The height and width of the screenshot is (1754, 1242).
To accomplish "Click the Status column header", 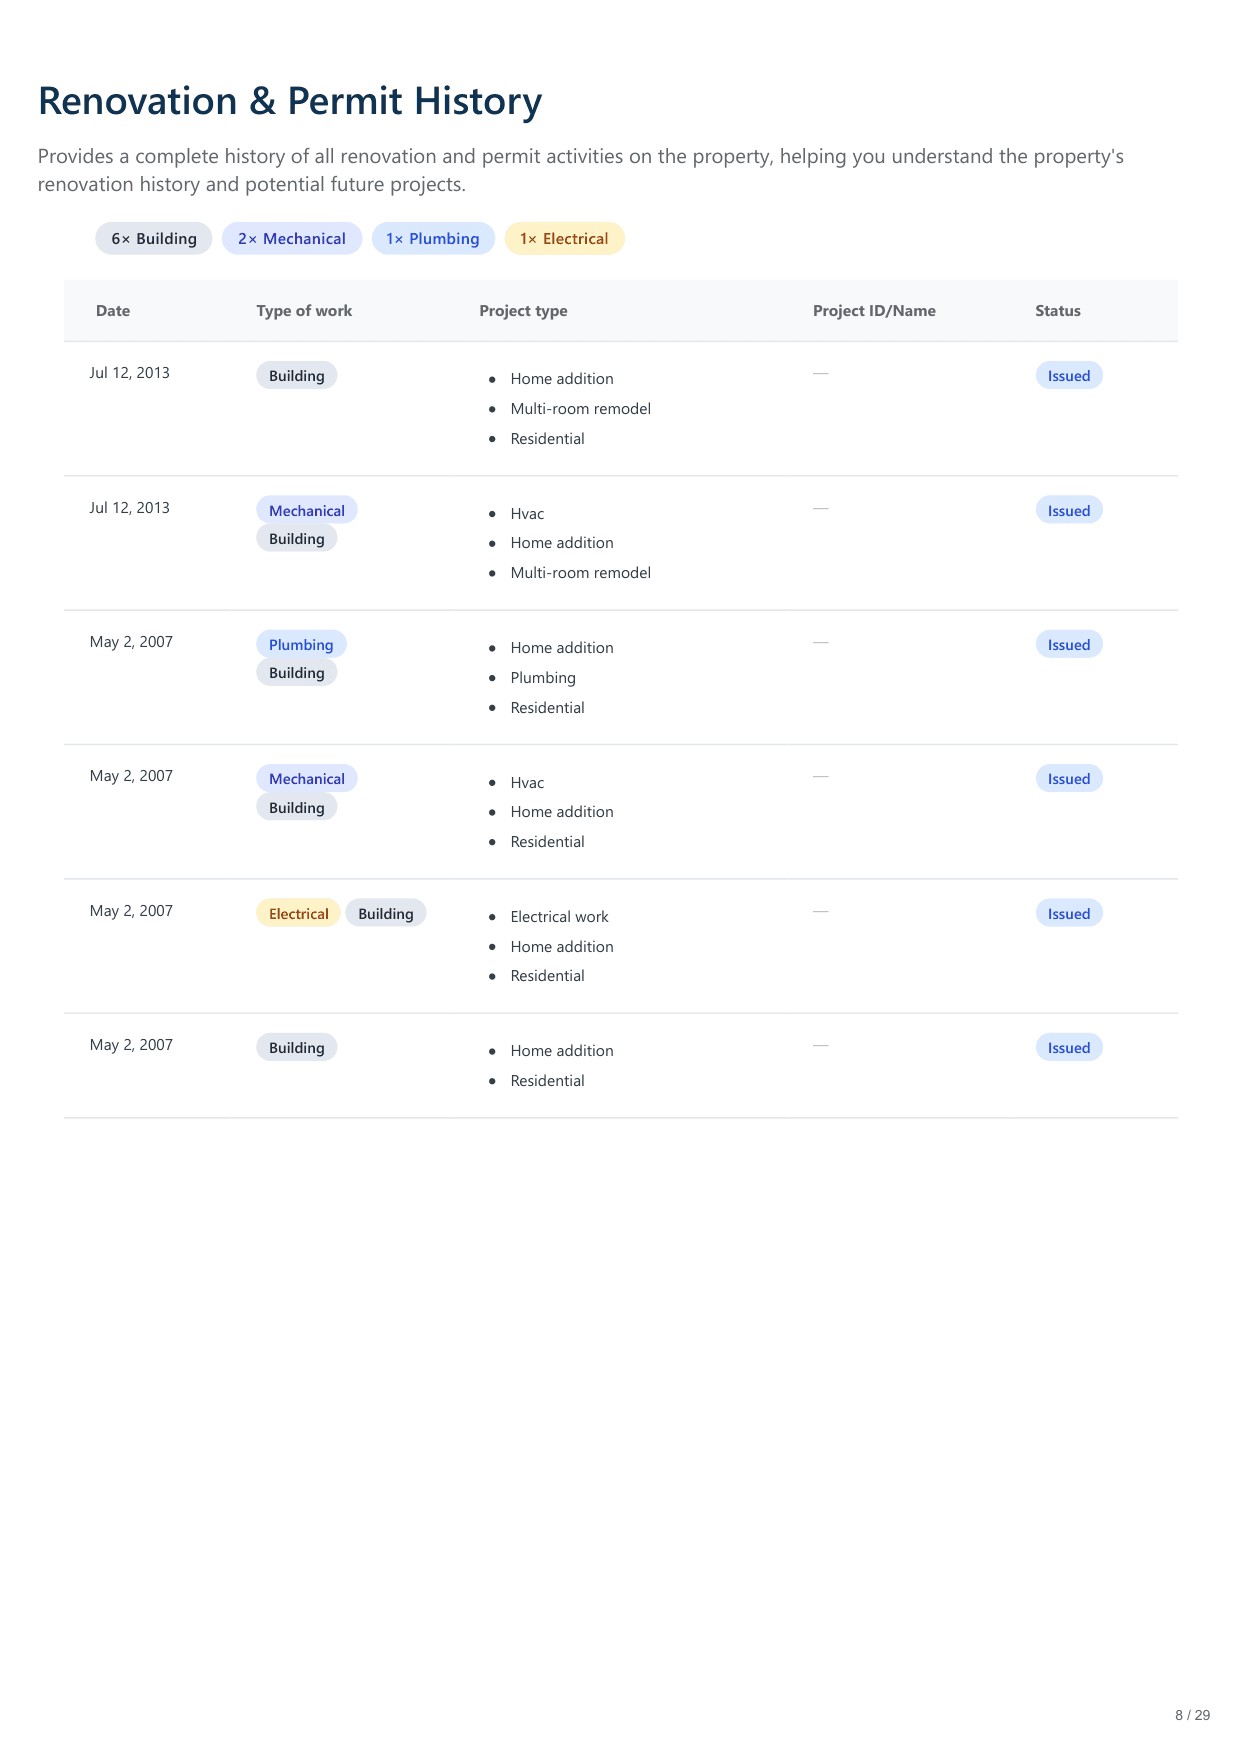I will tap(1058, 311).
